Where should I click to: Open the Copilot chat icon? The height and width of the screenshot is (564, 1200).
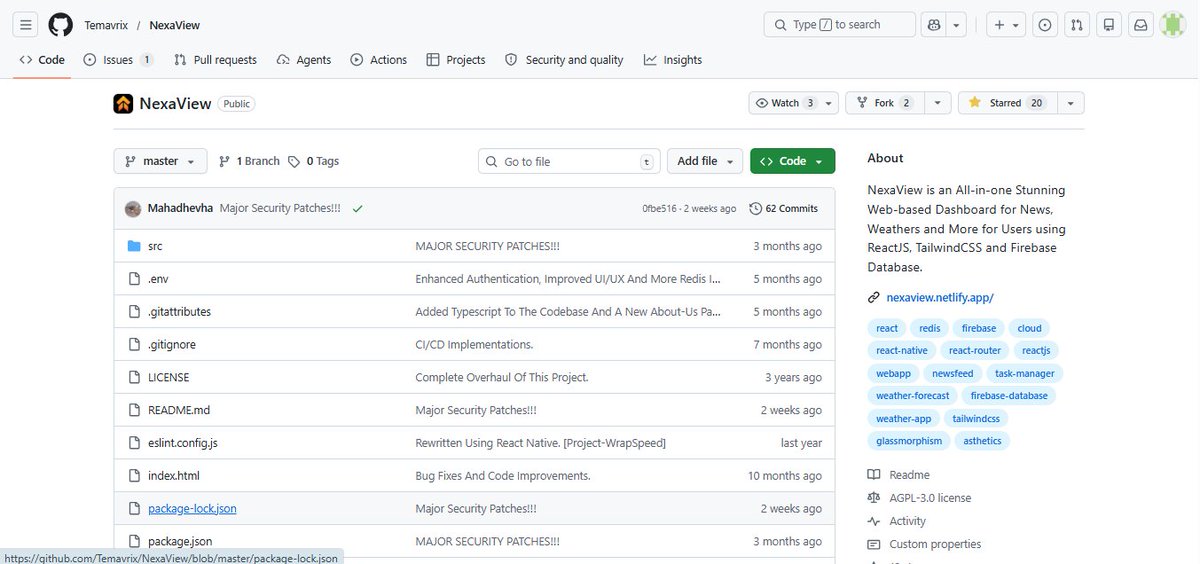934,25
